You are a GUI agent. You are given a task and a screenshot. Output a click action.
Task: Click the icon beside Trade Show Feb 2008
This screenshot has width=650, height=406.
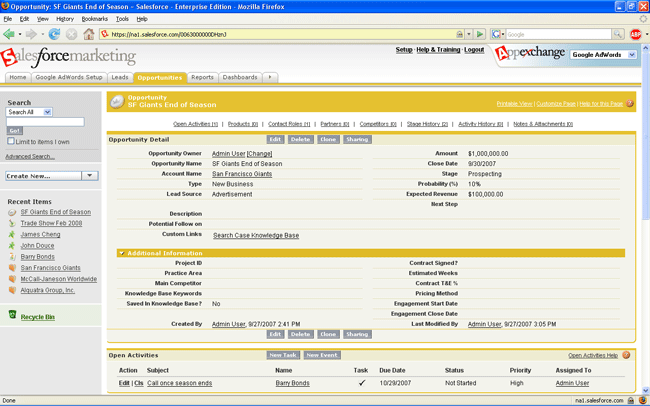pyautogui.click(x=12, y=223)
